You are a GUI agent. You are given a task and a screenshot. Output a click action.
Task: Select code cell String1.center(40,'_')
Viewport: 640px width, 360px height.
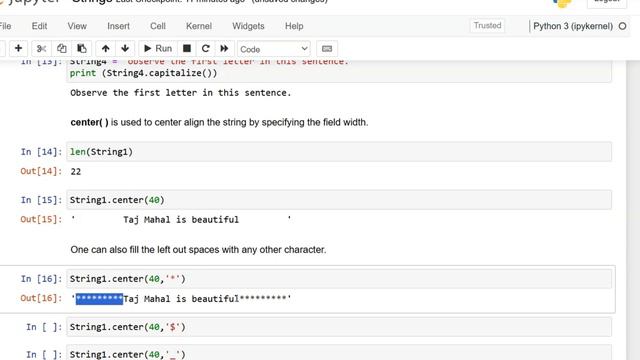tap(339, 353)
